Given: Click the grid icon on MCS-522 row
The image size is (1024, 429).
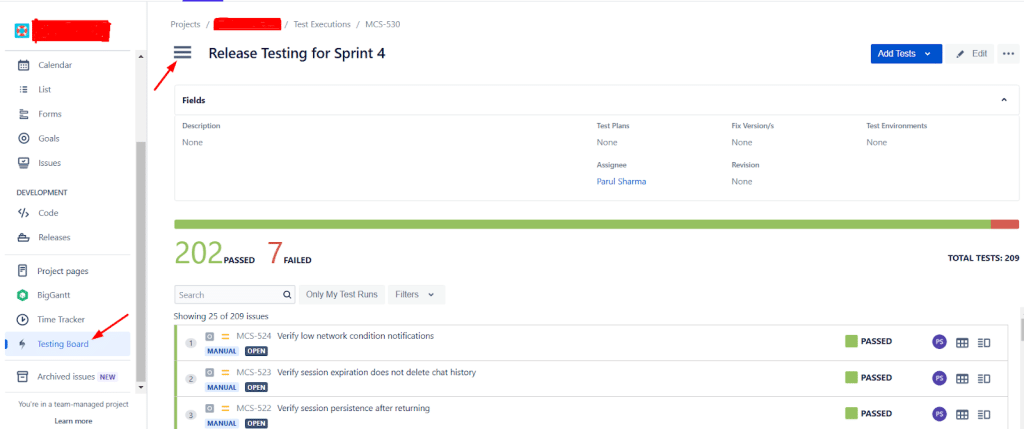Looking at the screenshot, I should click(x=962, y=414).
